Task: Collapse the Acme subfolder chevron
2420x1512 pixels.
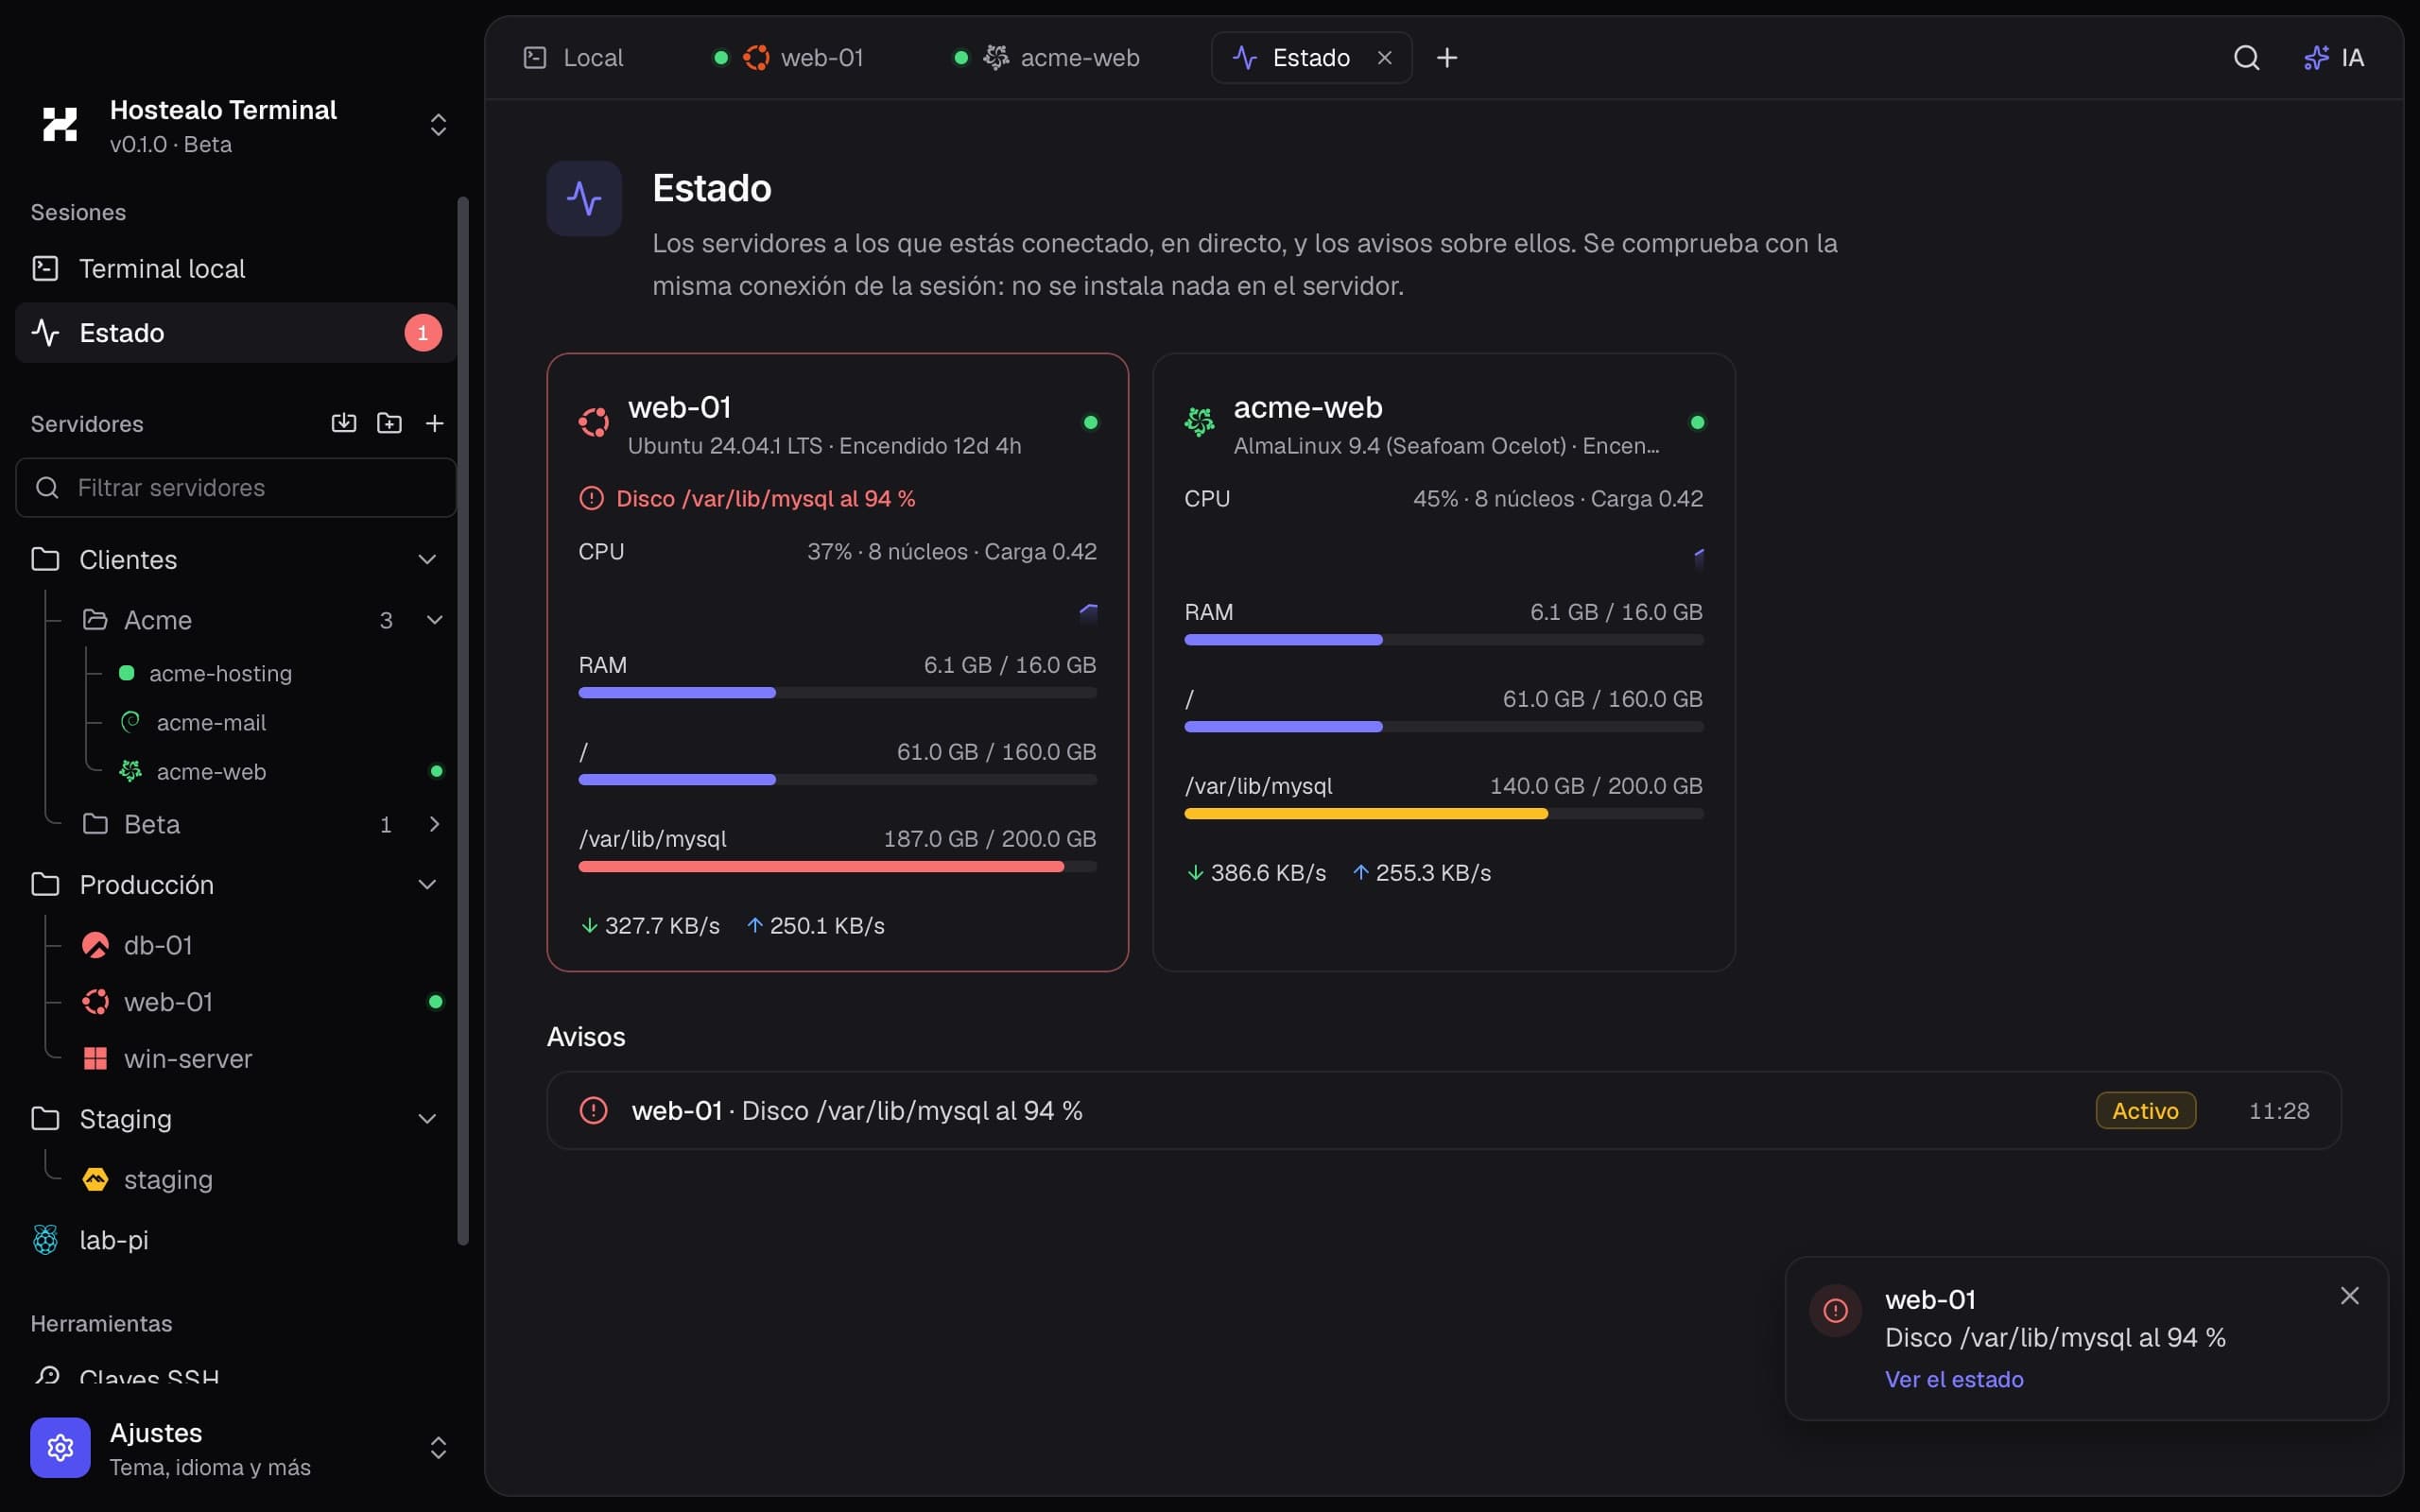Action: point(435,620)
